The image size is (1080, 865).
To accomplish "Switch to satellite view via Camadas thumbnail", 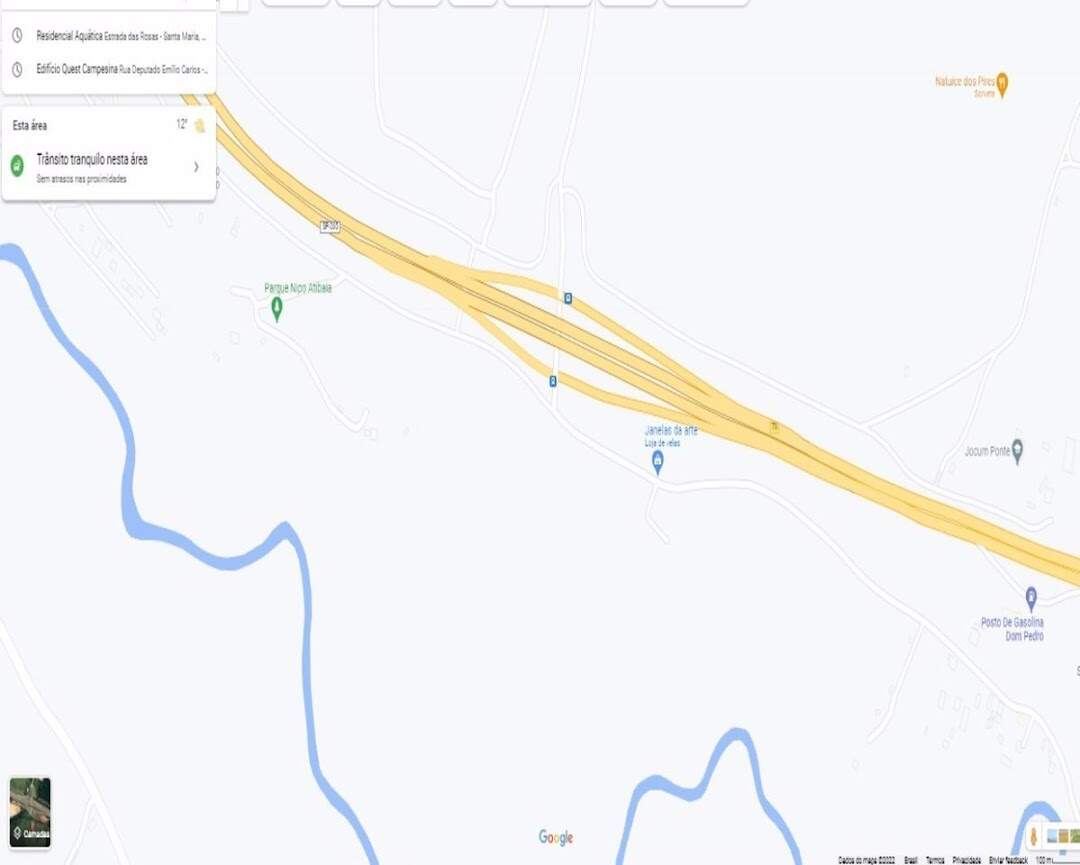I will (30, 812).
